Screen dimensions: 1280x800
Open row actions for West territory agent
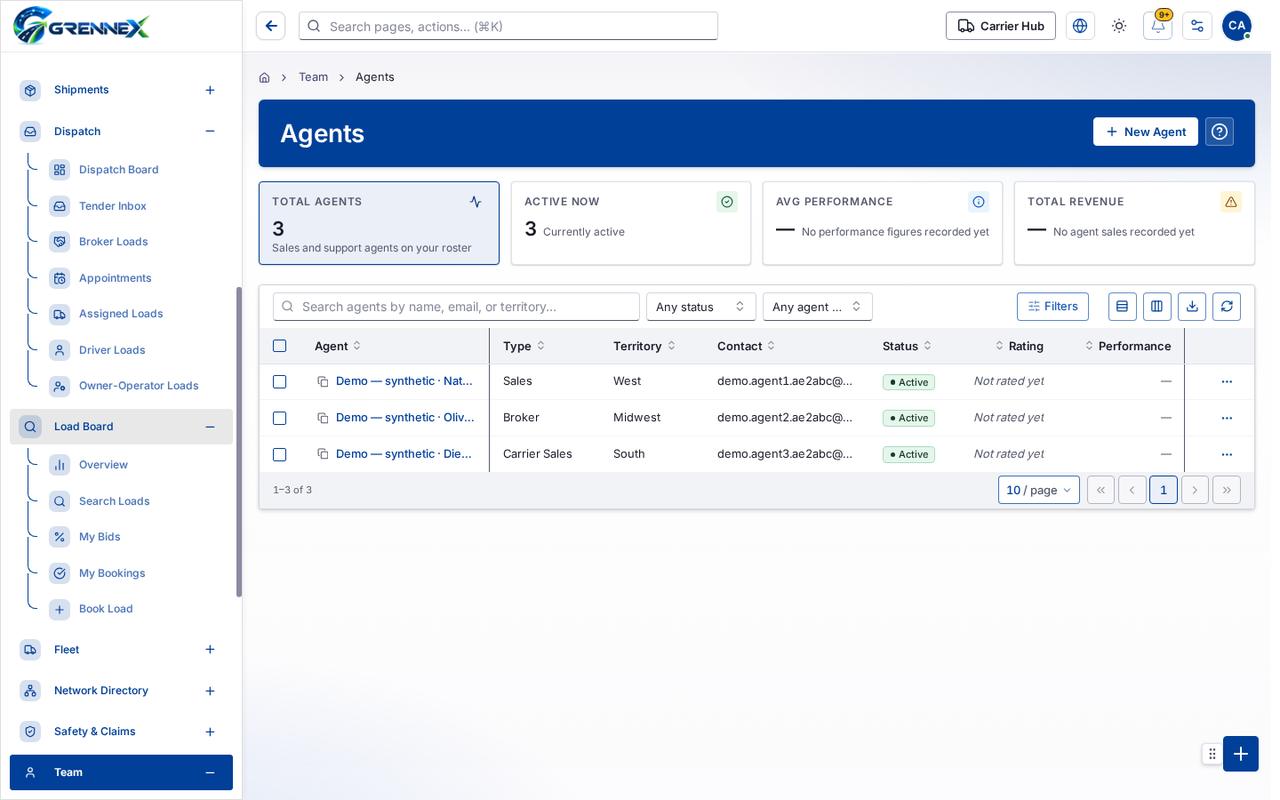[x=1227, y=382]
